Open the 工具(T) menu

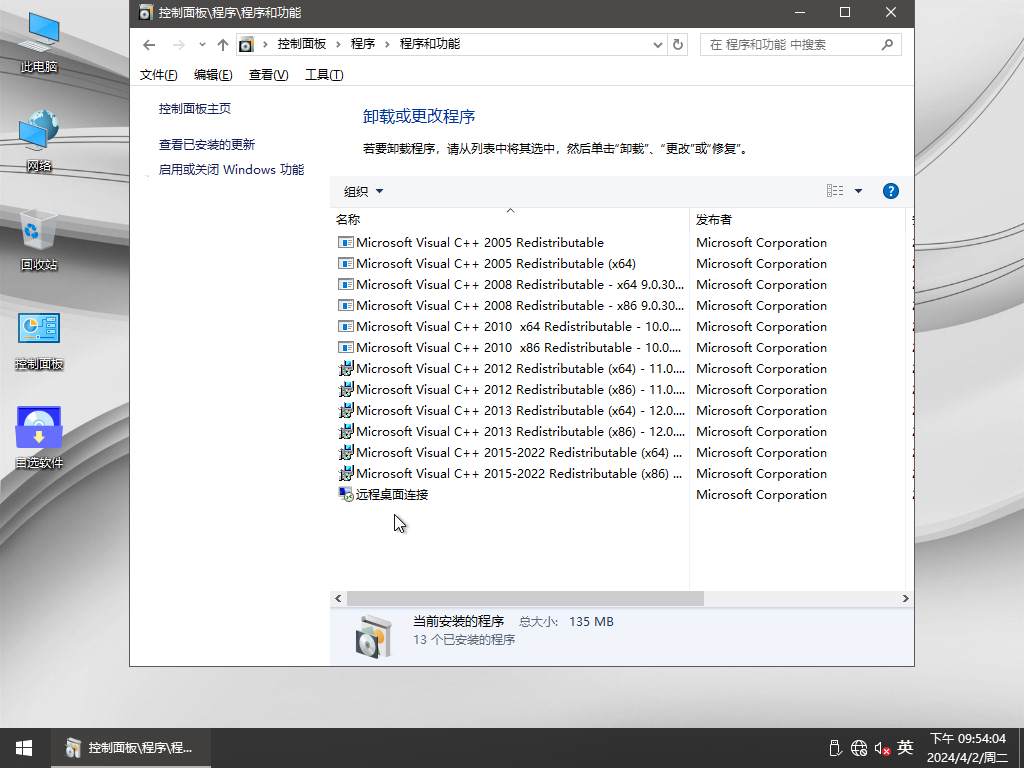[323, 75]
